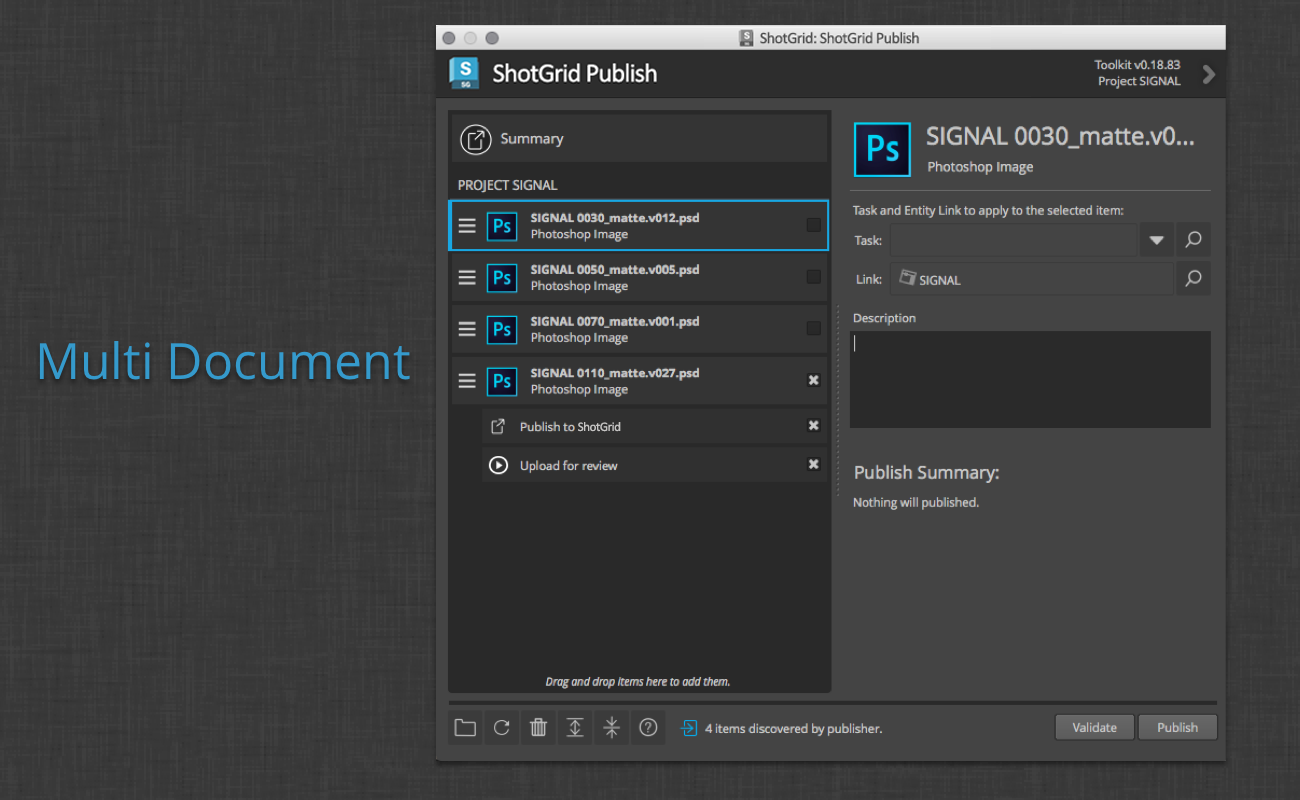Enable the checkbox for SIGNAL 0050_matte.v005.psd
Screen dimensions: 1300x800
click(x=814, y=277)
